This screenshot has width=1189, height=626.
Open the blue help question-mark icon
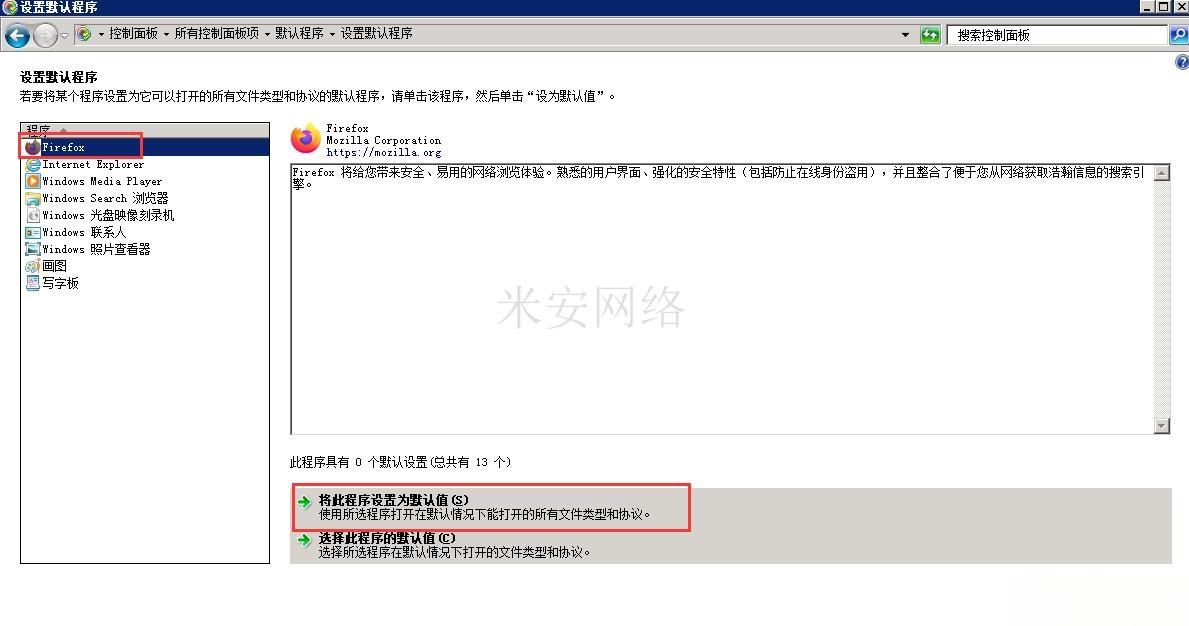[1182, 62]
